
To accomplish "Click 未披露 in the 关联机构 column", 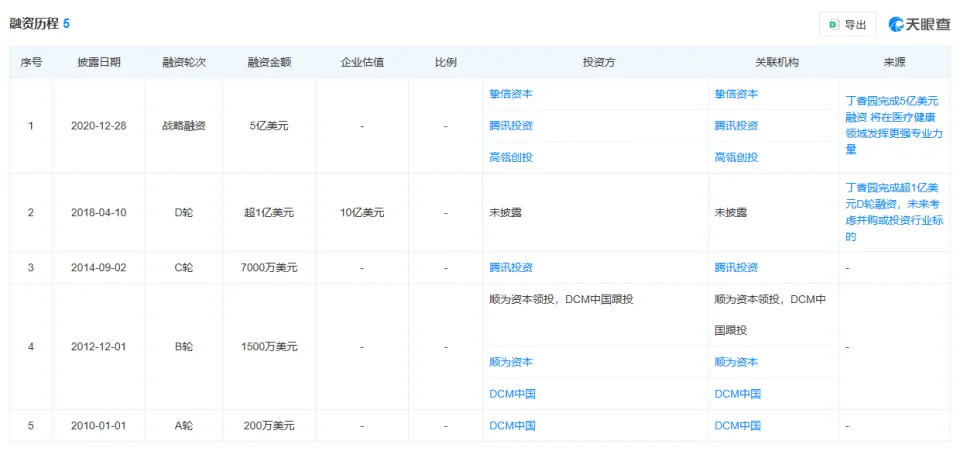I will pyautogui.click(x=731, y=213).
